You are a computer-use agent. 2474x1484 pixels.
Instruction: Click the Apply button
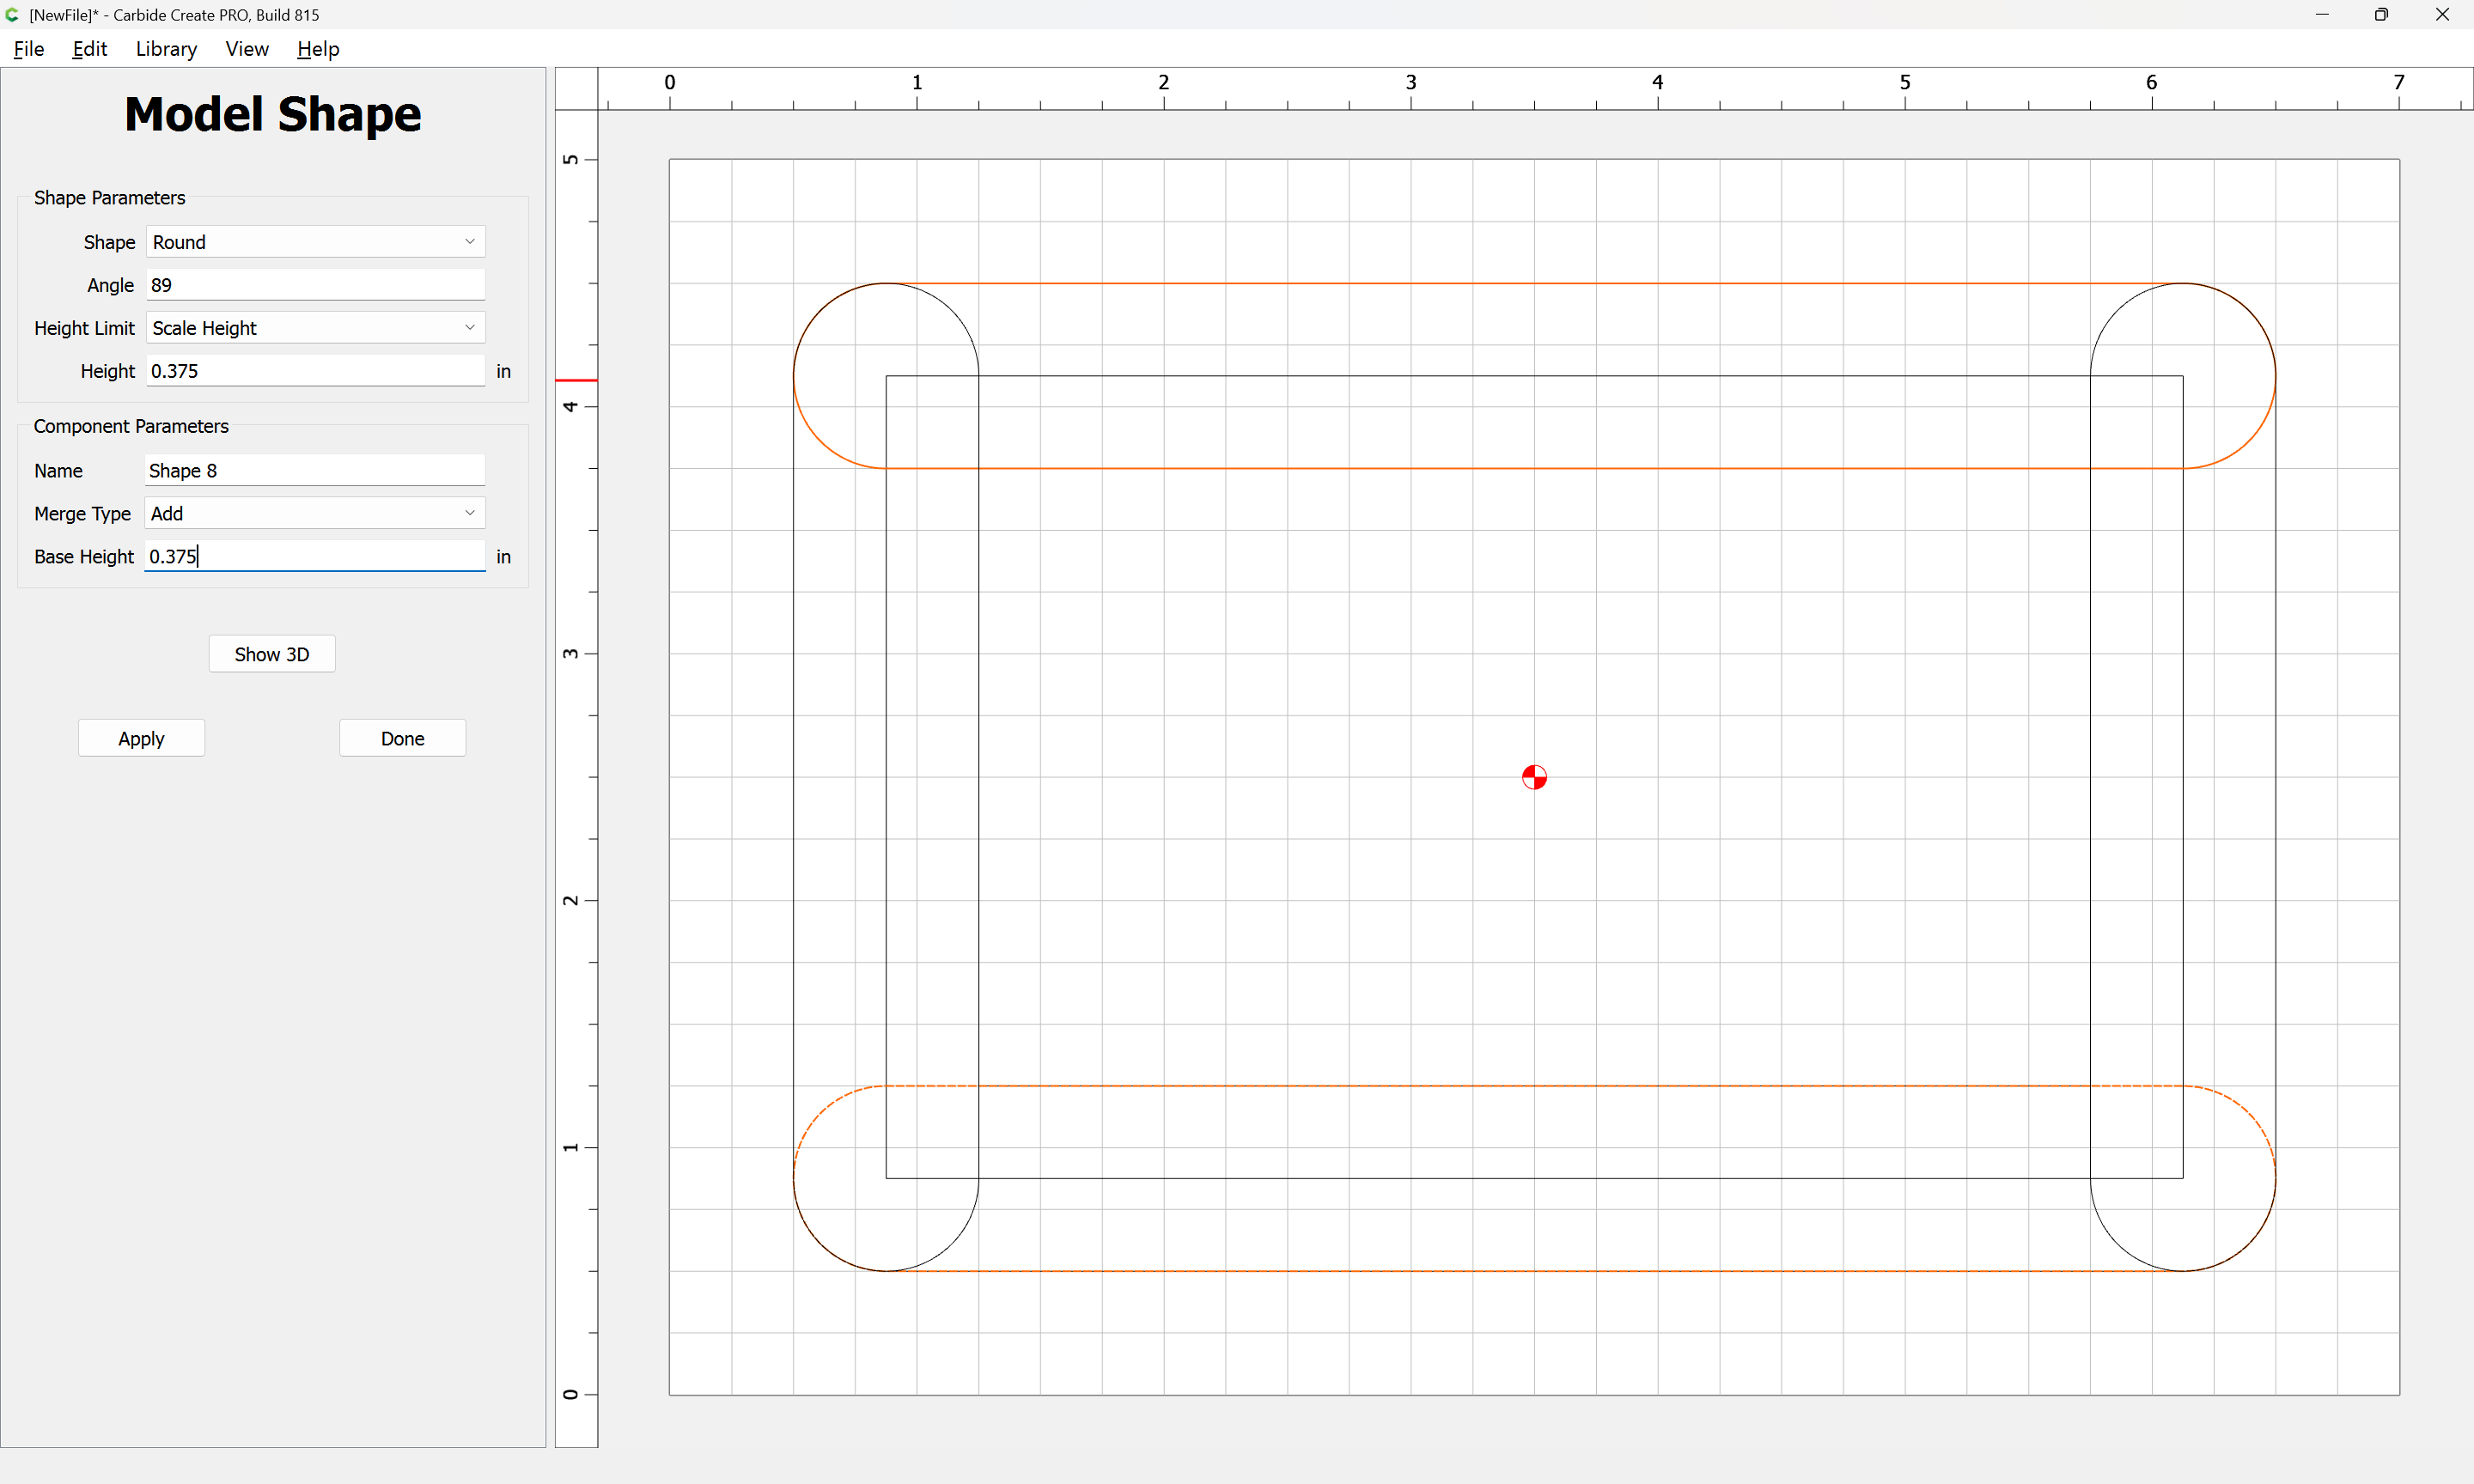tap(141, 738)
